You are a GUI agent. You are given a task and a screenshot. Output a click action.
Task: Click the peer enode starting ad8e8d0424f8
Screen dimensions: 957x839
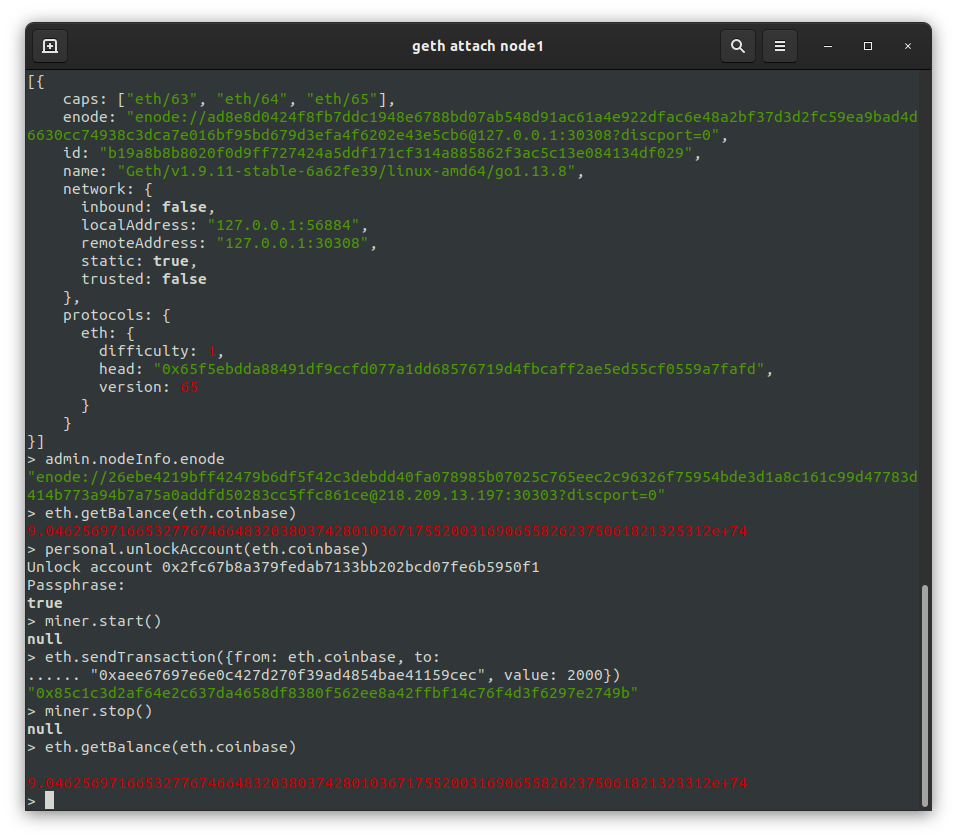[x=472, y=126]
